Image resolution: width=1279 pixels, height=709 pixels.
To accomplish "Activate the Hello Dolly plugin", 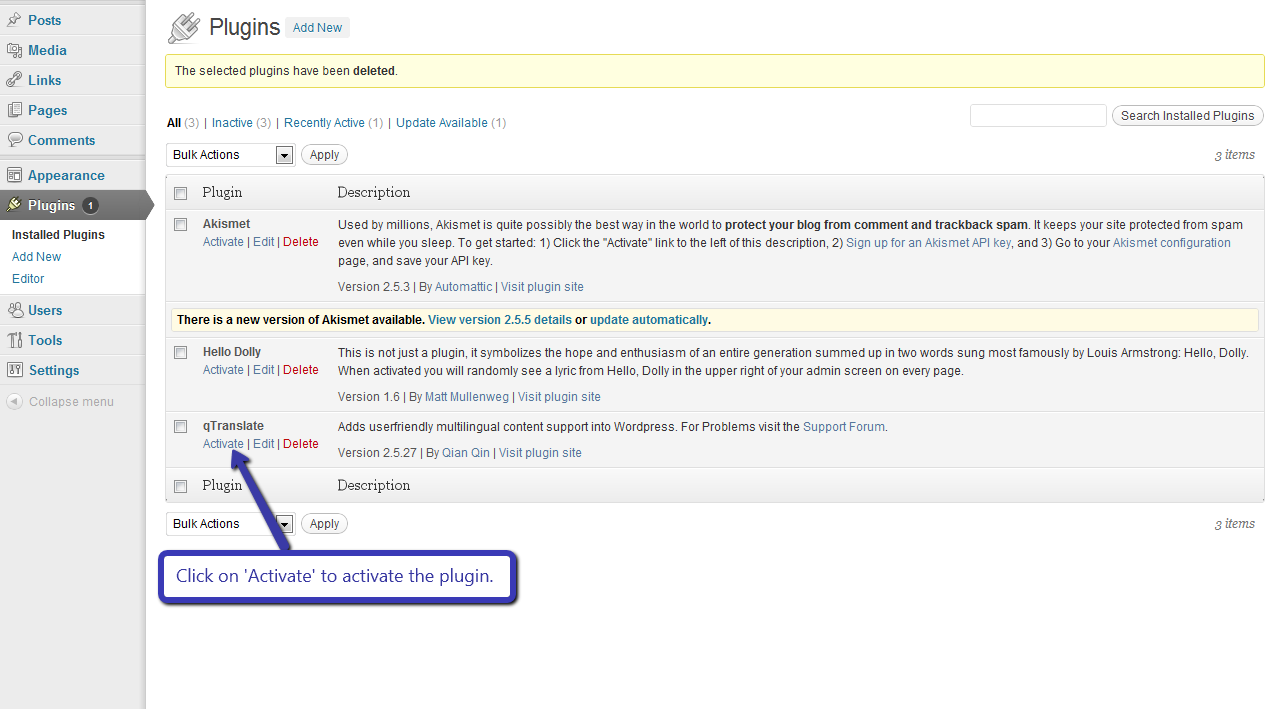I will coord(223,370).
